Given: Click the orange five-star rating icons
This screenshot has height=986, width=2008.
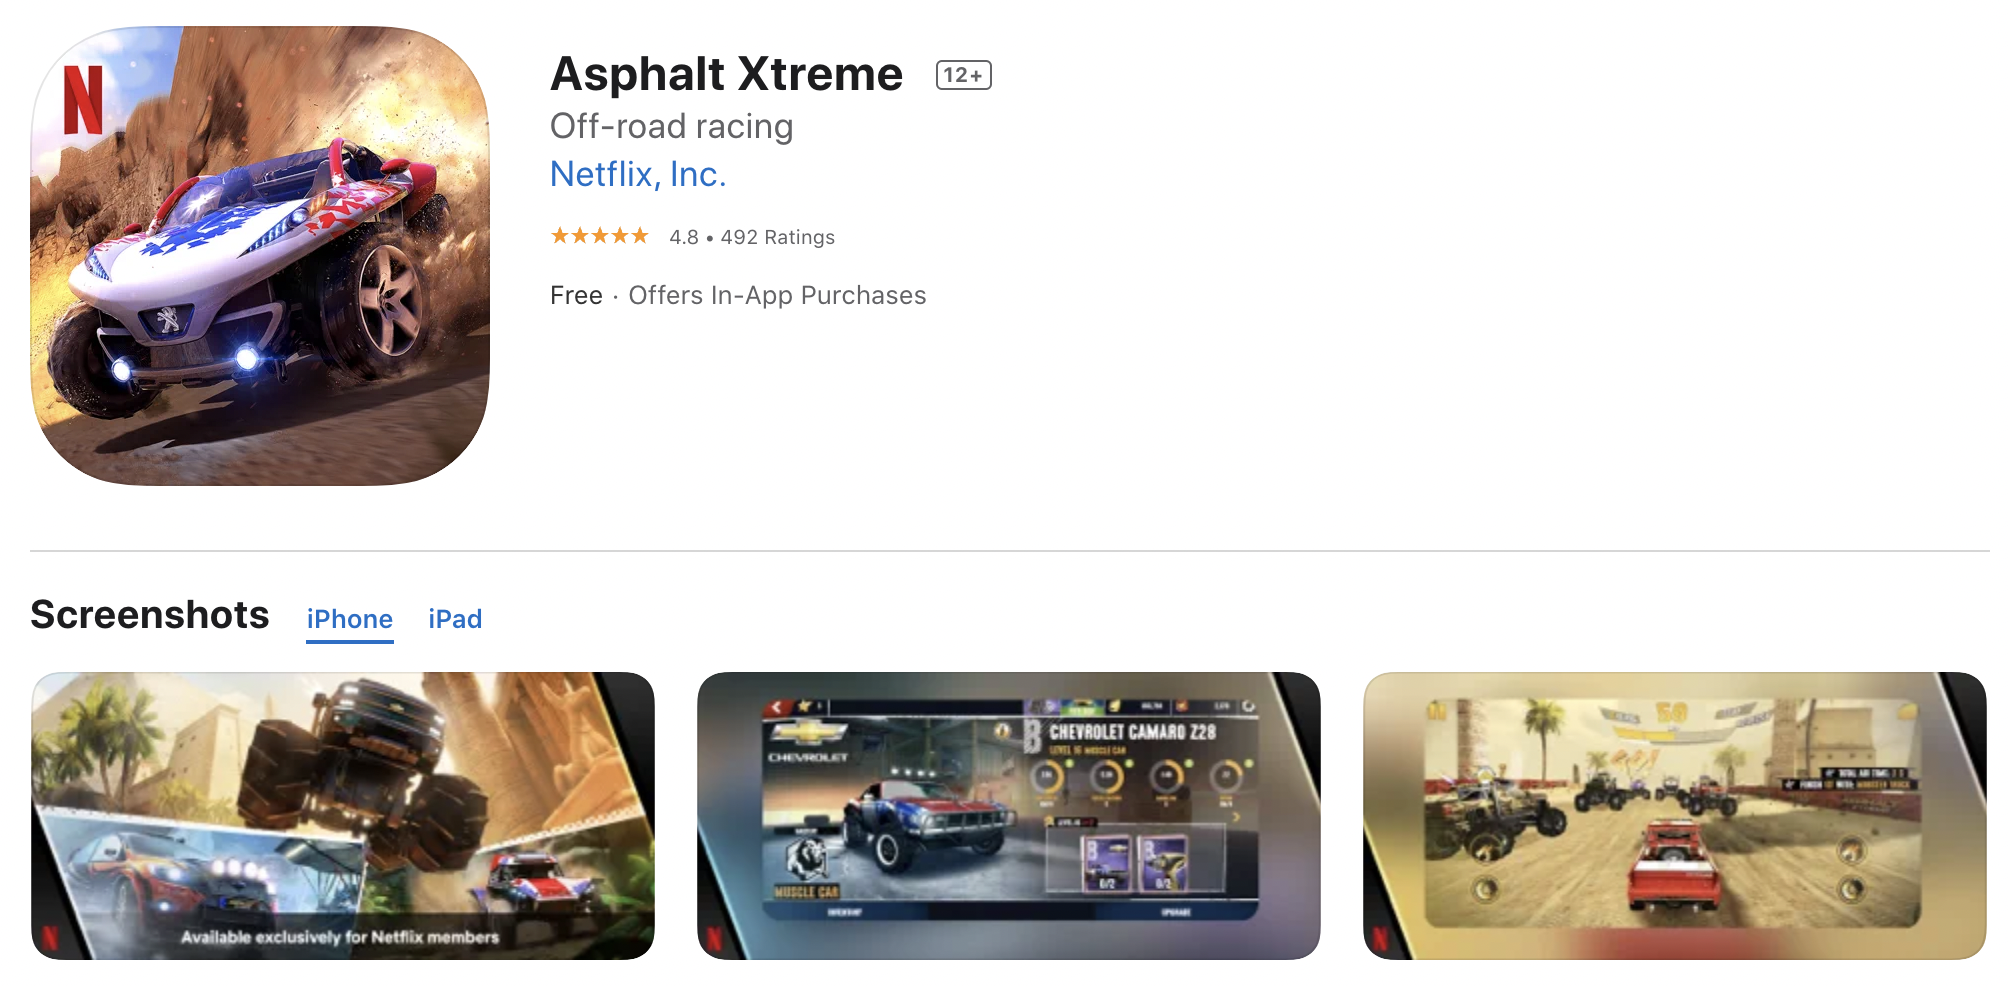Looking at the screenshot, I should tap(600, 236).
